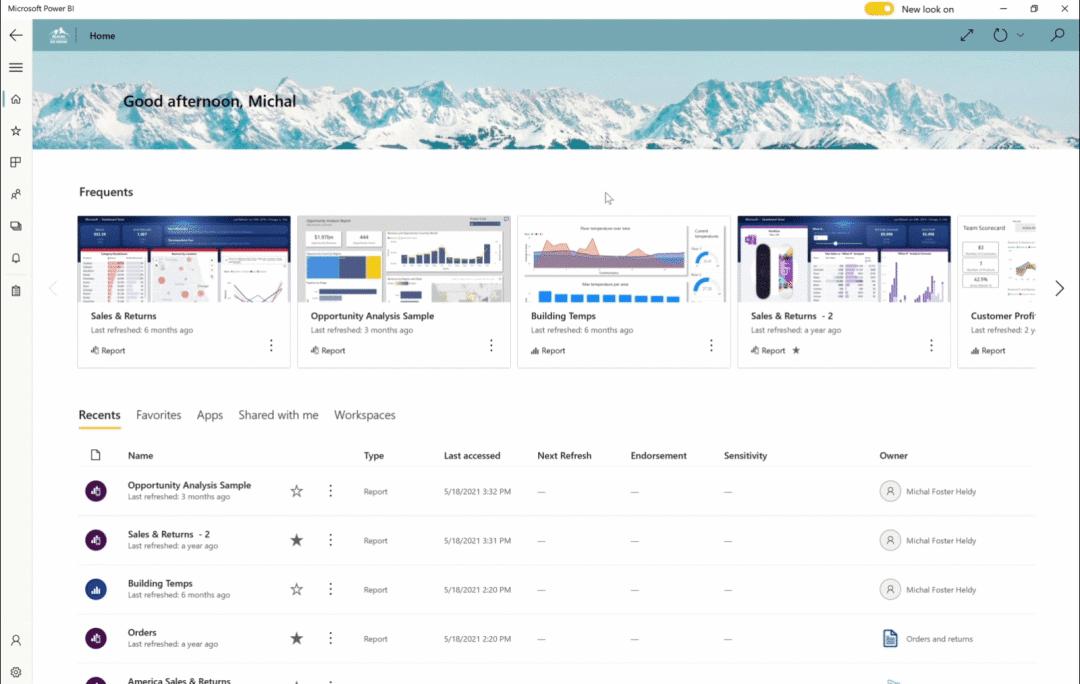Open Sales & Returns - 2 in recents list
The width and height of the screenshot is (1080, 684).
coord(169,534)
